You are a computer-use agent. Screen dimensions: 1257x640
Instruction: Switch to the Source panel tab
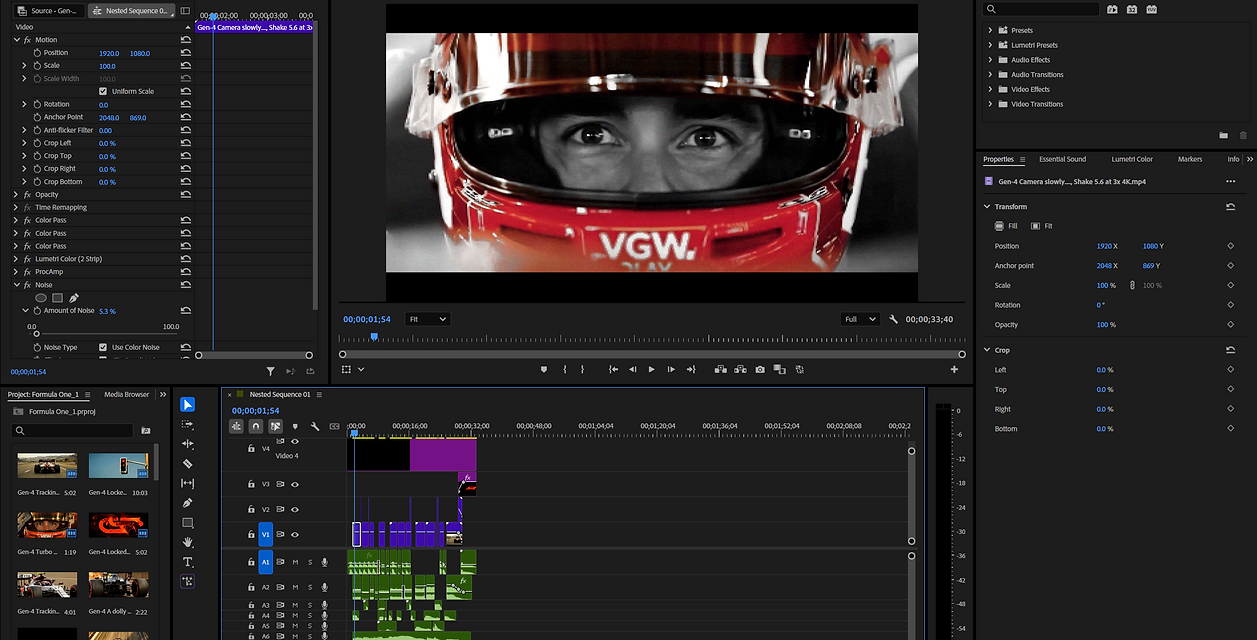click(x=50, y=11)
